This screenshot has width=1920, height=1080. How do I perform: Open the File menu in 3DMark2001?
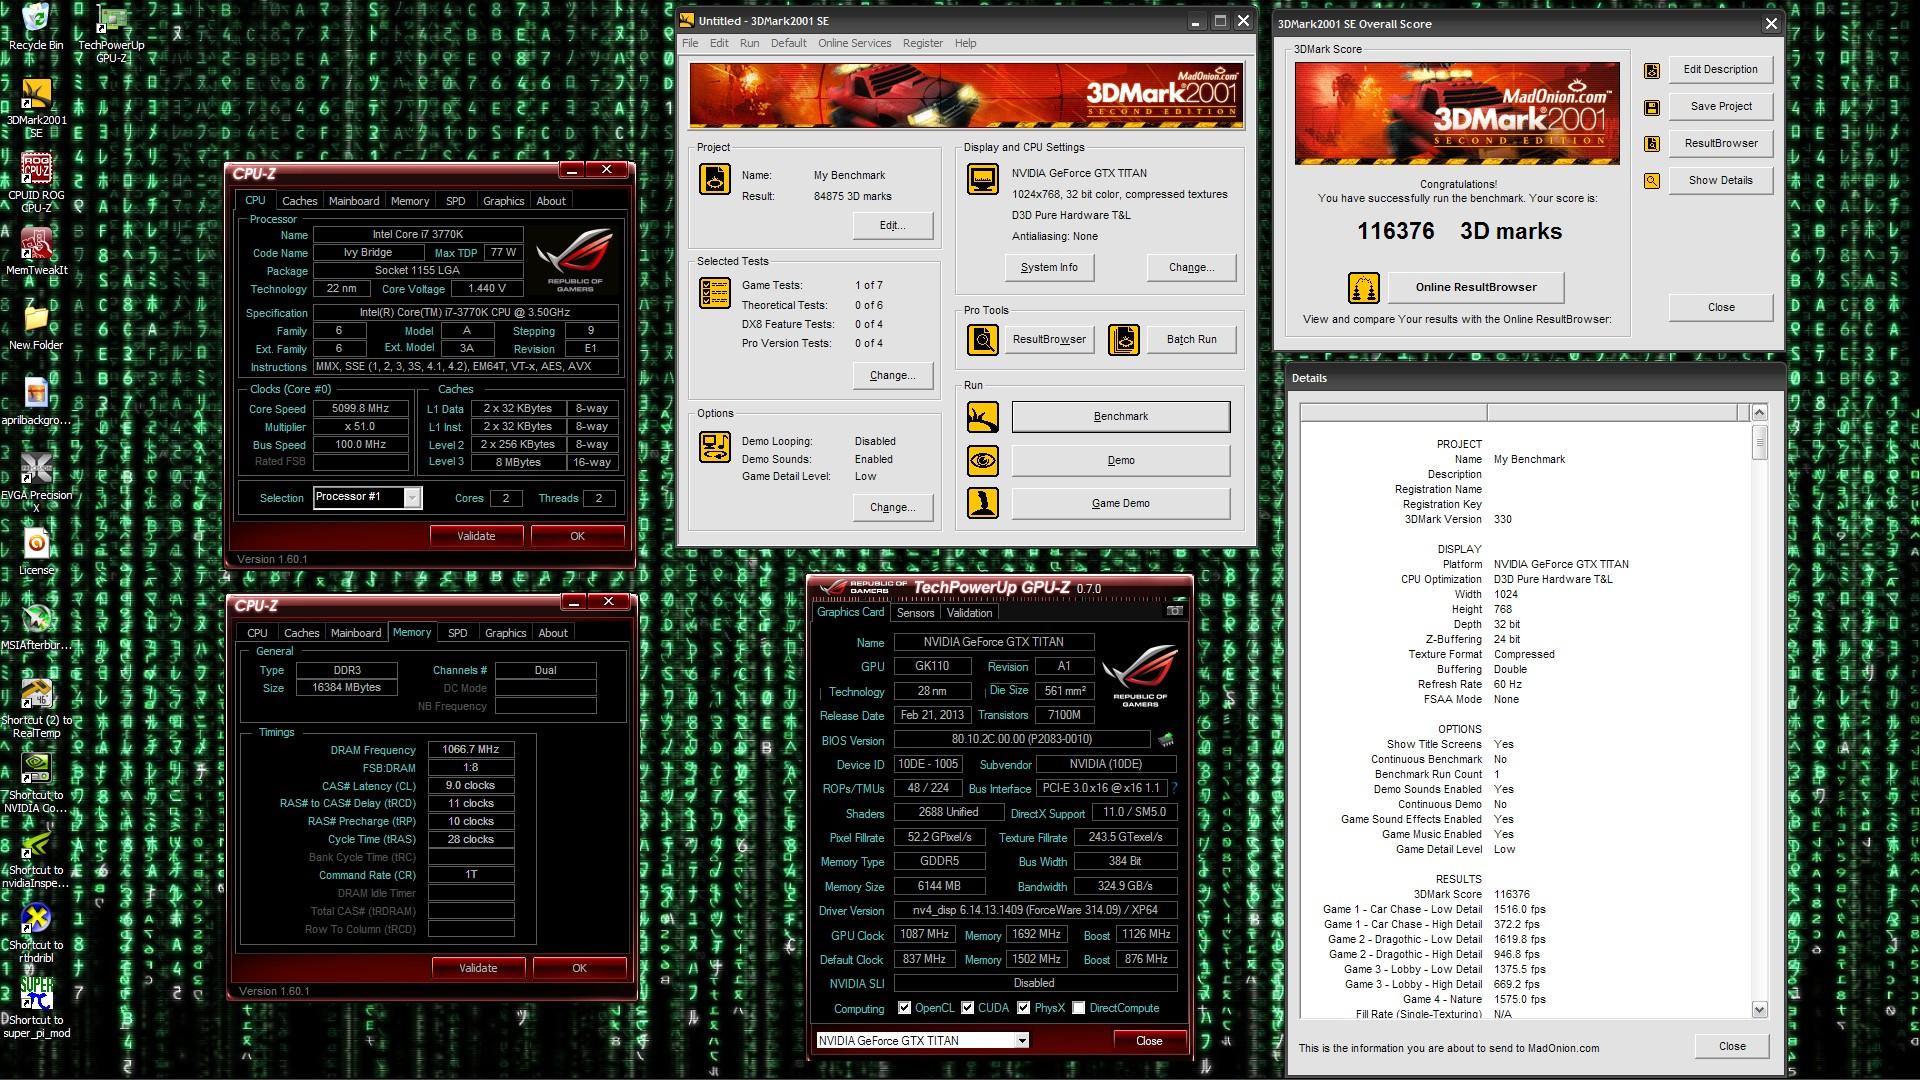[690, 43]
